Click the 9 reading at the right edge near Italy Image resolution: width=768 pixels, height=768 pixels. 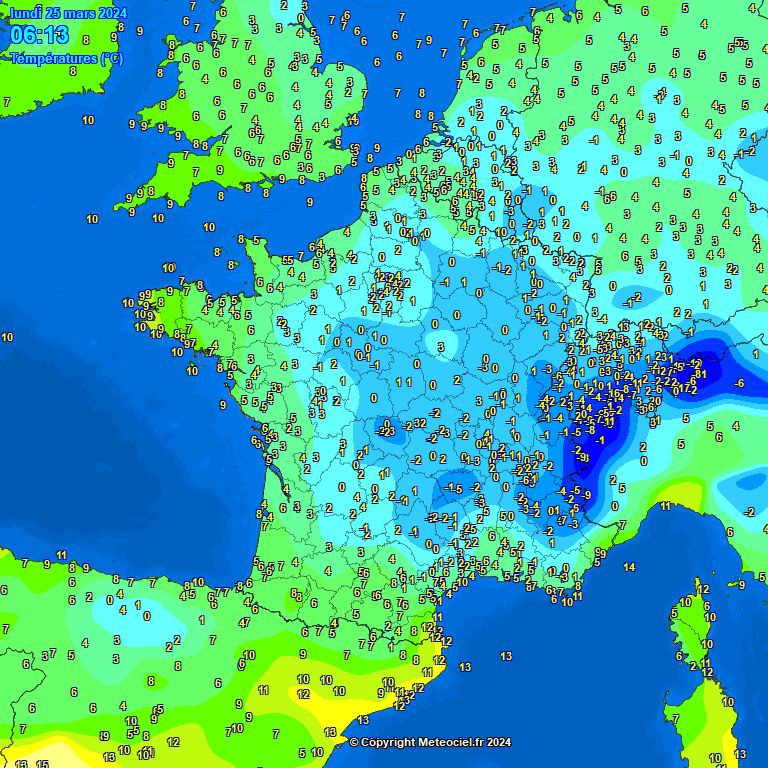pyautogui.click(x=741, y=585)
